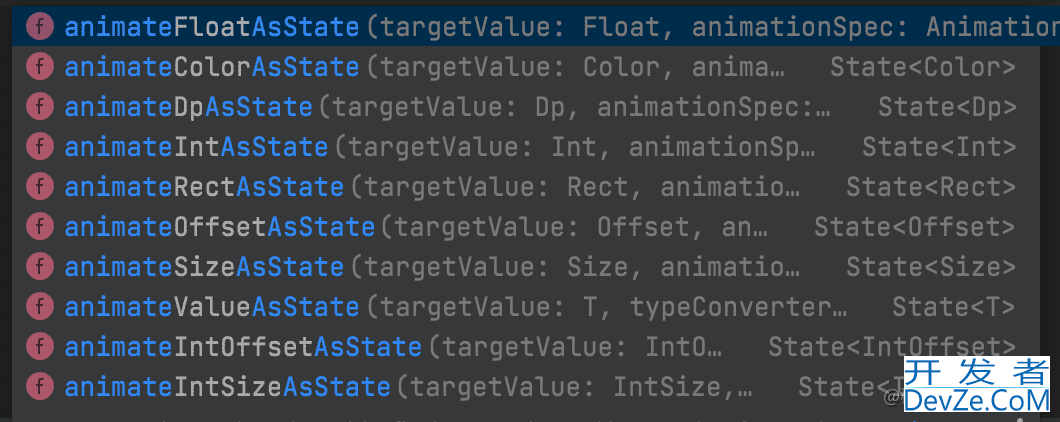Viewport: 1060px width, 422px height.
Task: Select the animateIntOffsetAsState completion item
Action: coord(243,346)
